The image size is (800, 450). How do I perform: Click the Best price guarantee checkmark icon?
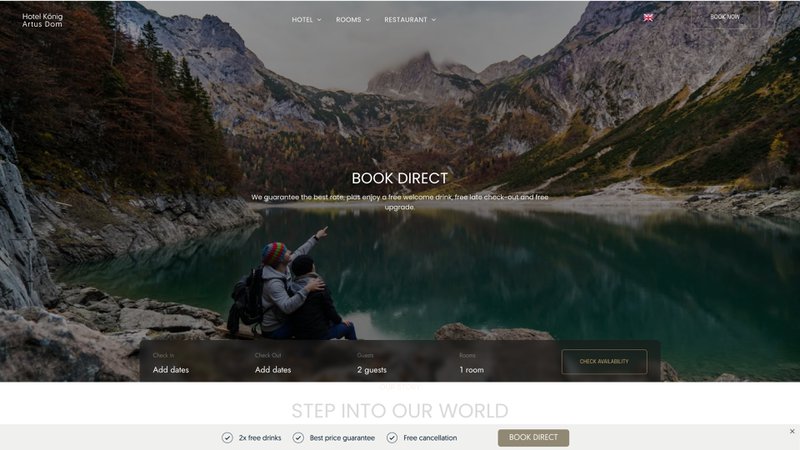298,438
